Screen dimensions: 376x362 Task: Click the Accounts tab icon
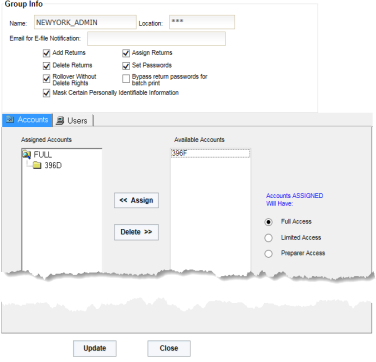coord(10,120)
